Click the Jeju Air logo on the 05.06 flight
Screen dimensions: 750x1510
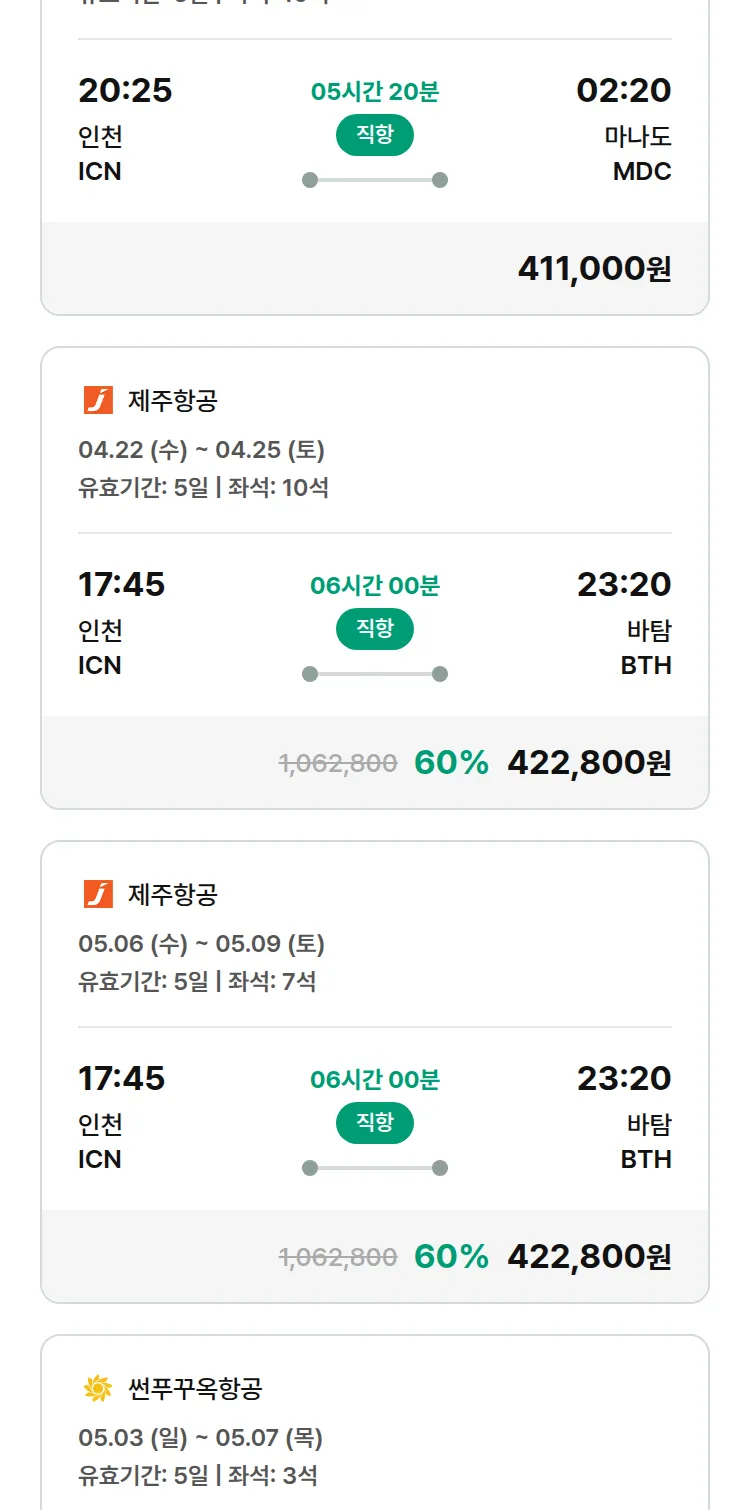(98, 894)
